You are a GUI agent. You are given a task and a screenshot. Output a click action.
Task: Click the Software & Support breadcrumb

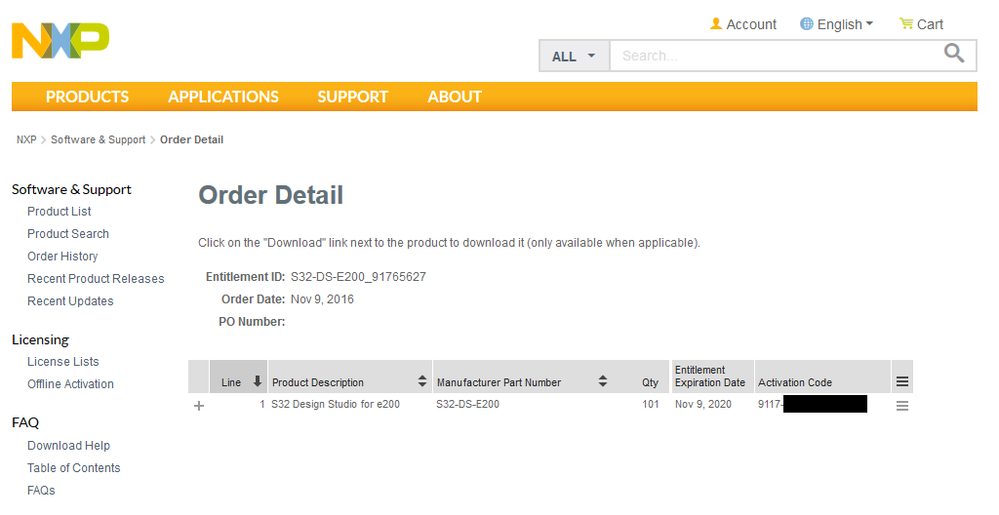point(98,140)
